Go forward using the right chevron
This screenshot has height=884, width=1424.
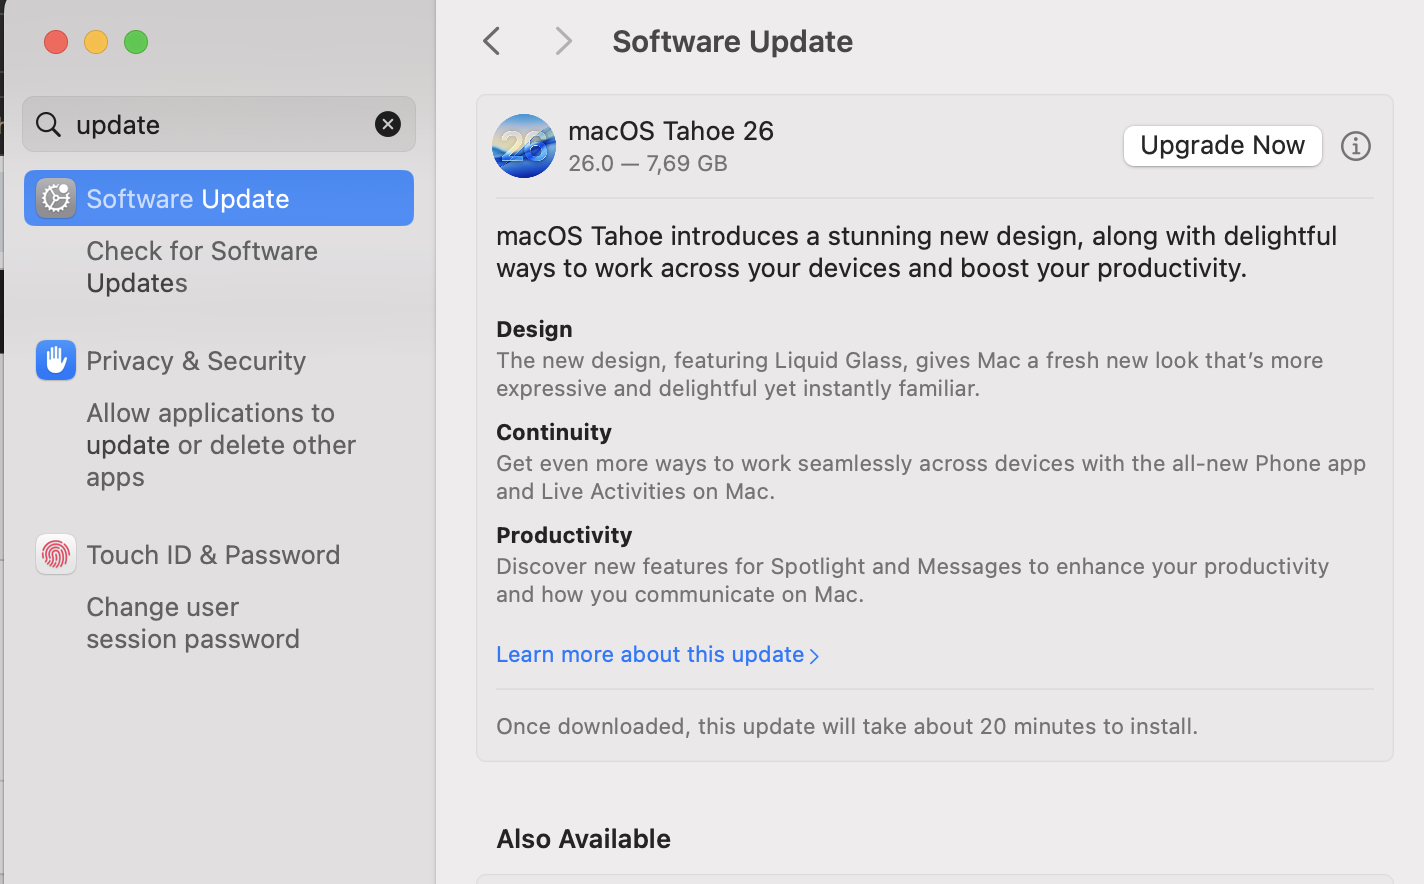tap(563, 41)
